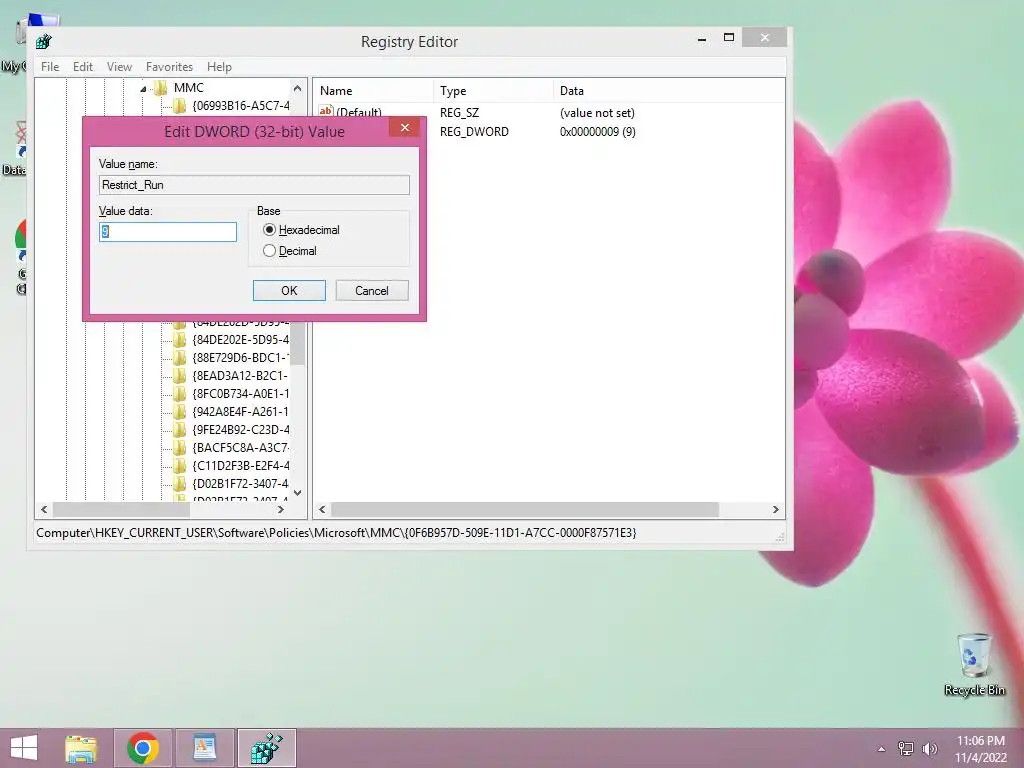
Task: Click OK in Edit DWORD dialog
Action: pyautogui.click(x=289, y=291)
